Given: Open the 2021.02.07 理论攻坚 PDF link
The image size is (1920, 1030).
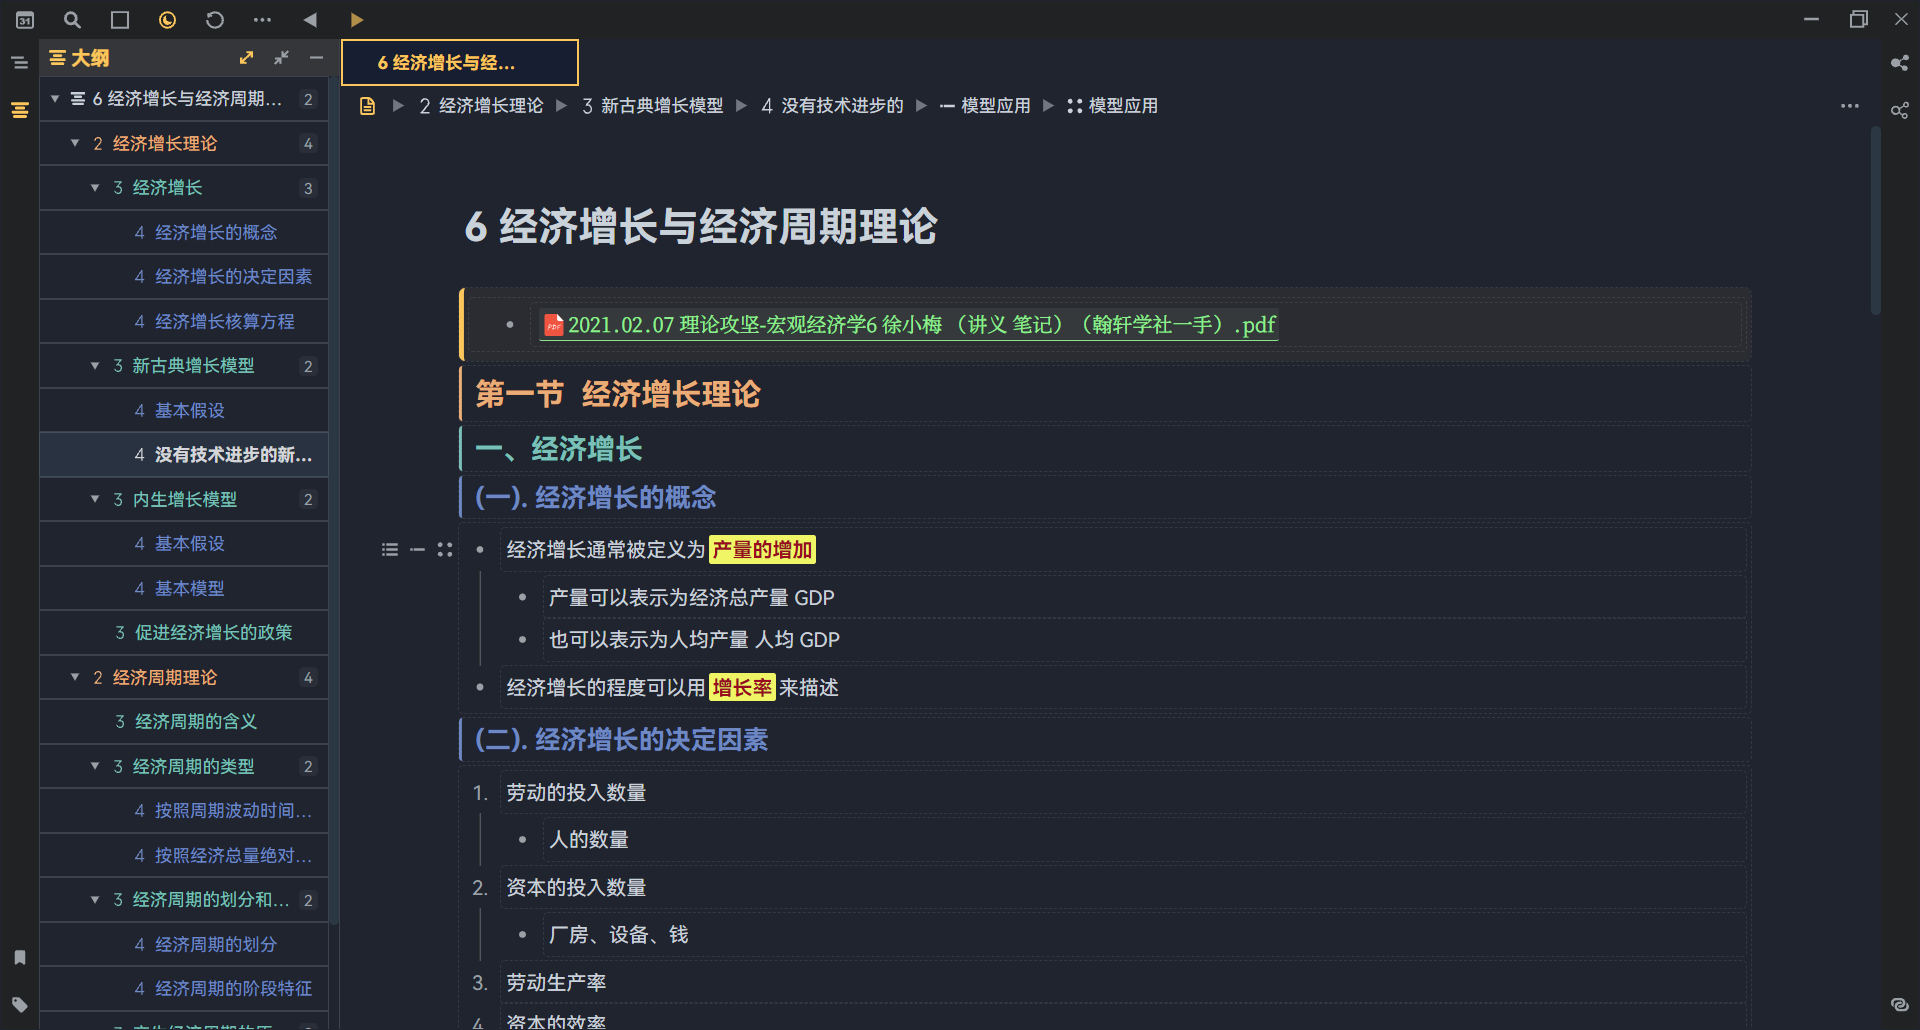Looking at the screenshot, I should pyautogui.click(x=922, y=325).
